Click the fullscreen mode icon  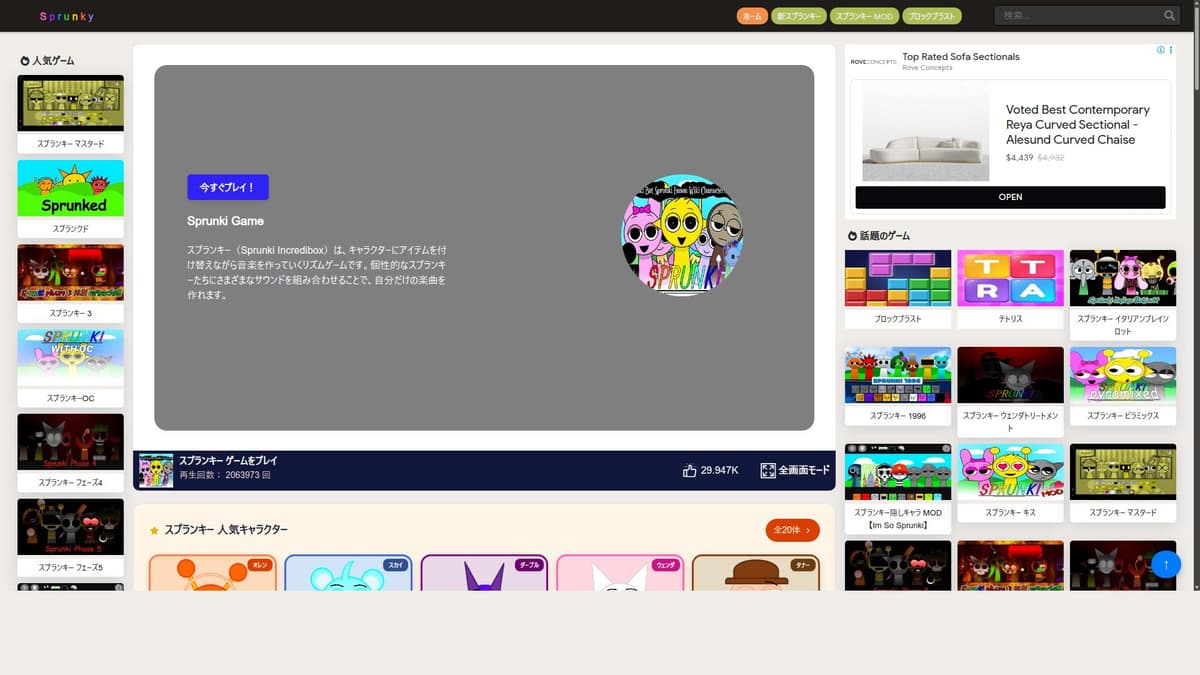pyautogui.click(x=768, y=470)
